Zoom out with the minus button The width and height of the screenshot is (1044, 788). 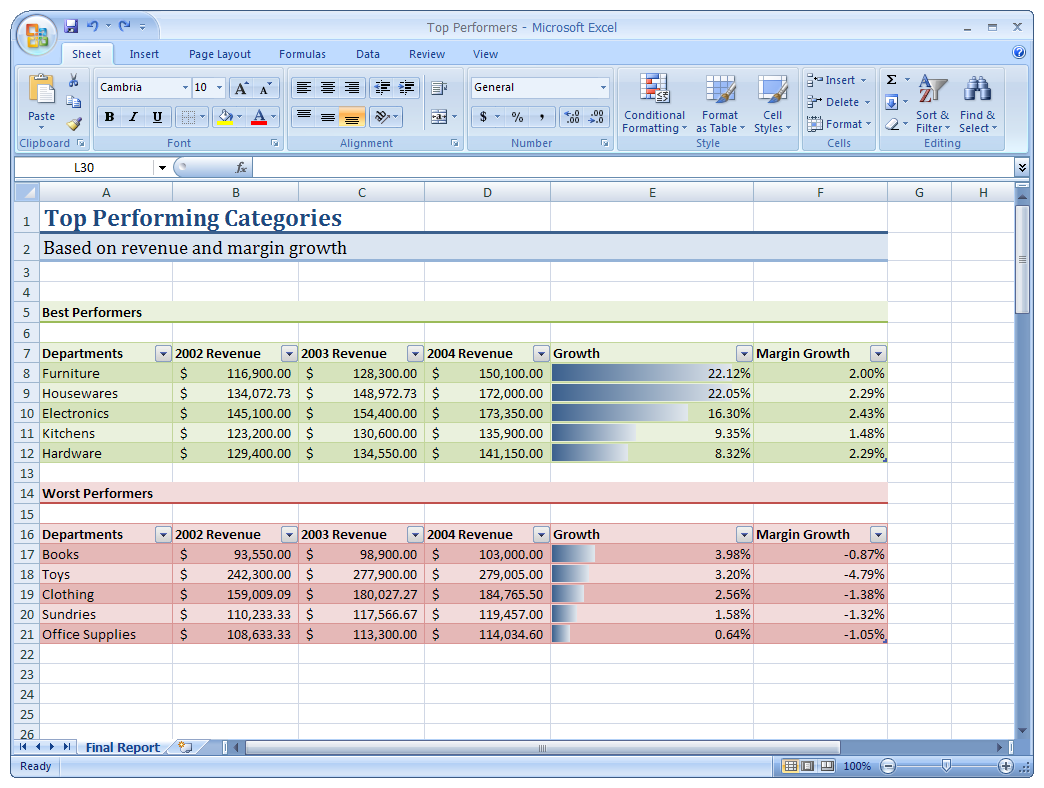888,766
